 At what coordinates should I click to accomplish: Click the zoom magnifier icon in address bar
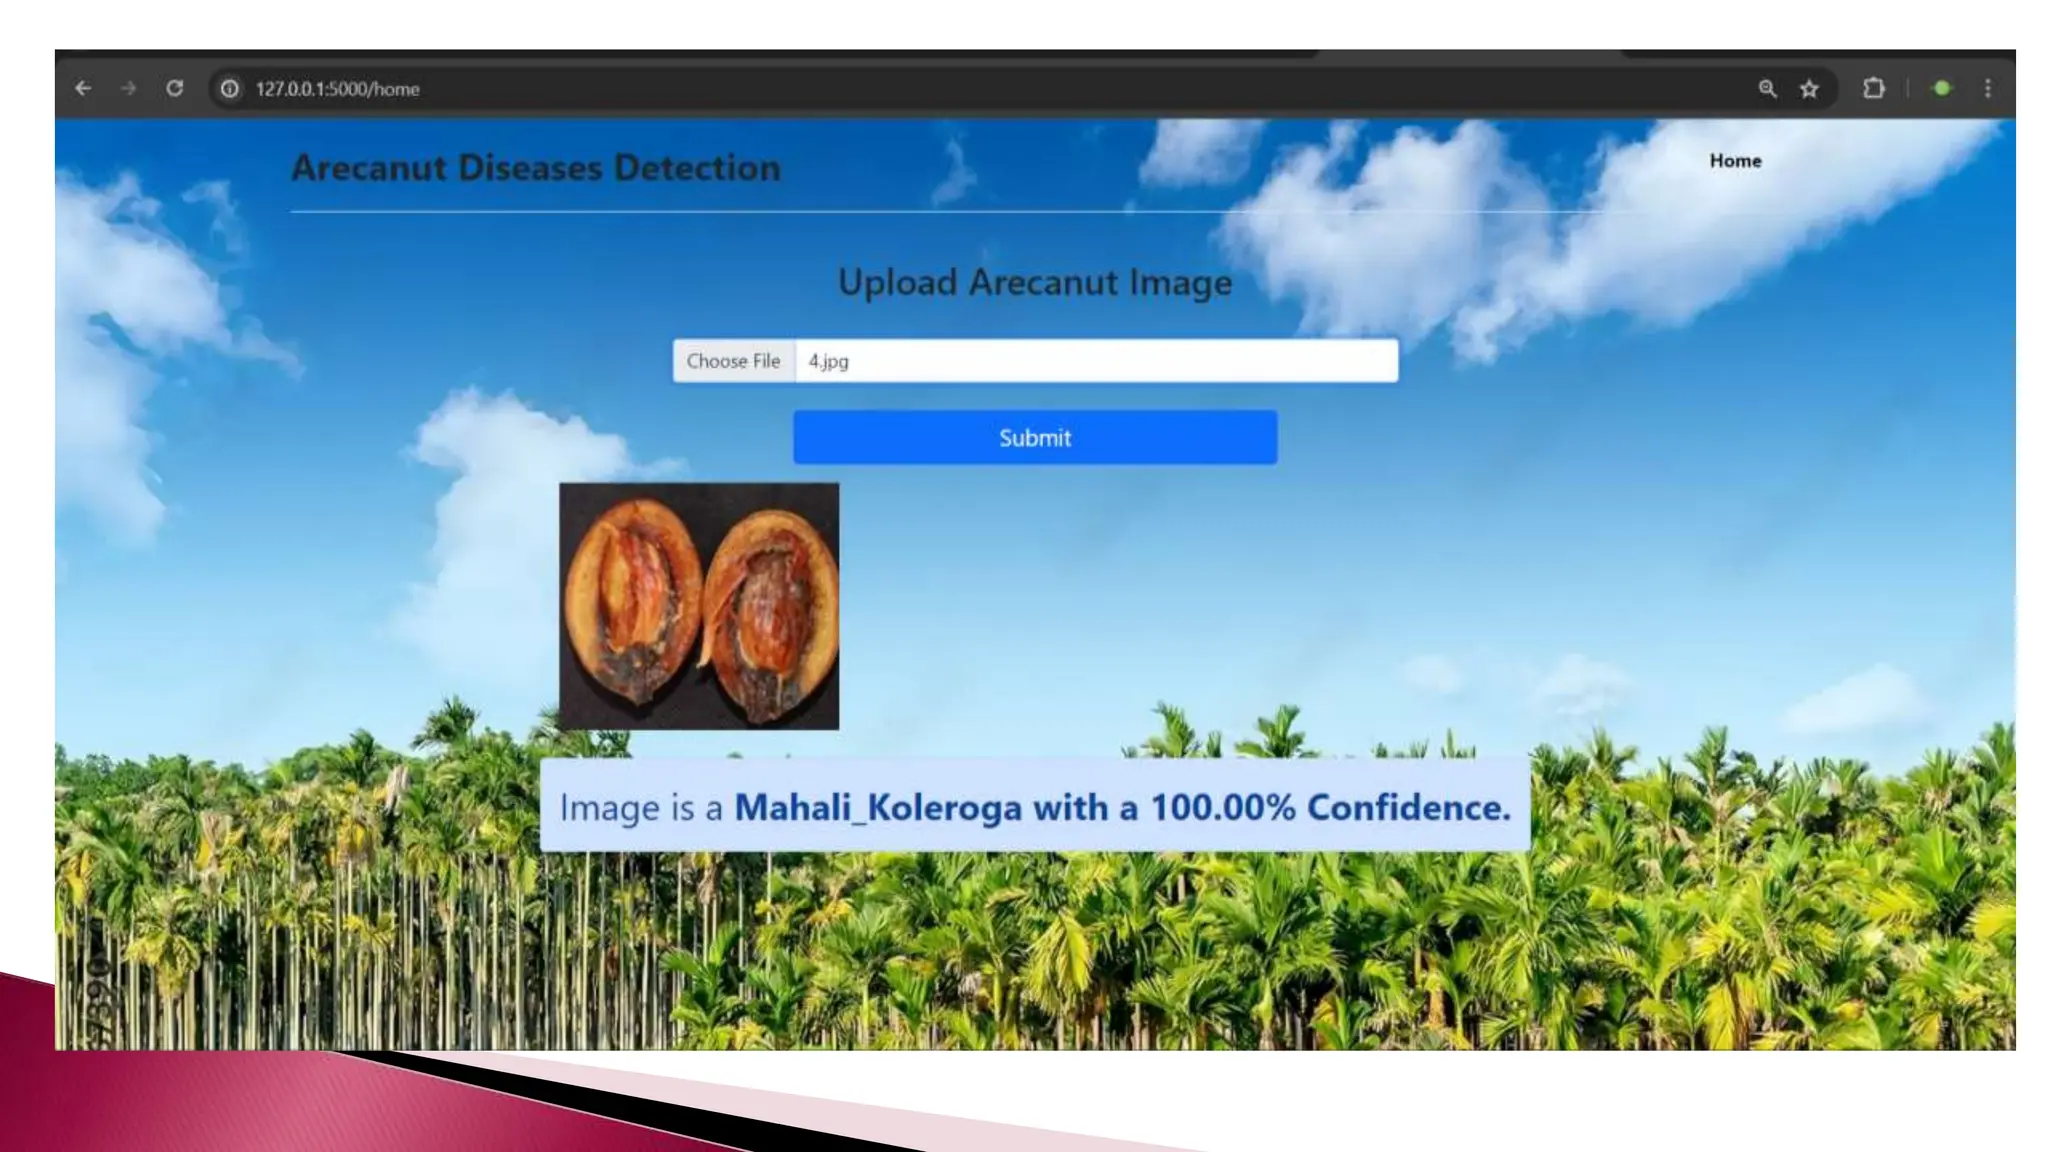[1767, 89]
